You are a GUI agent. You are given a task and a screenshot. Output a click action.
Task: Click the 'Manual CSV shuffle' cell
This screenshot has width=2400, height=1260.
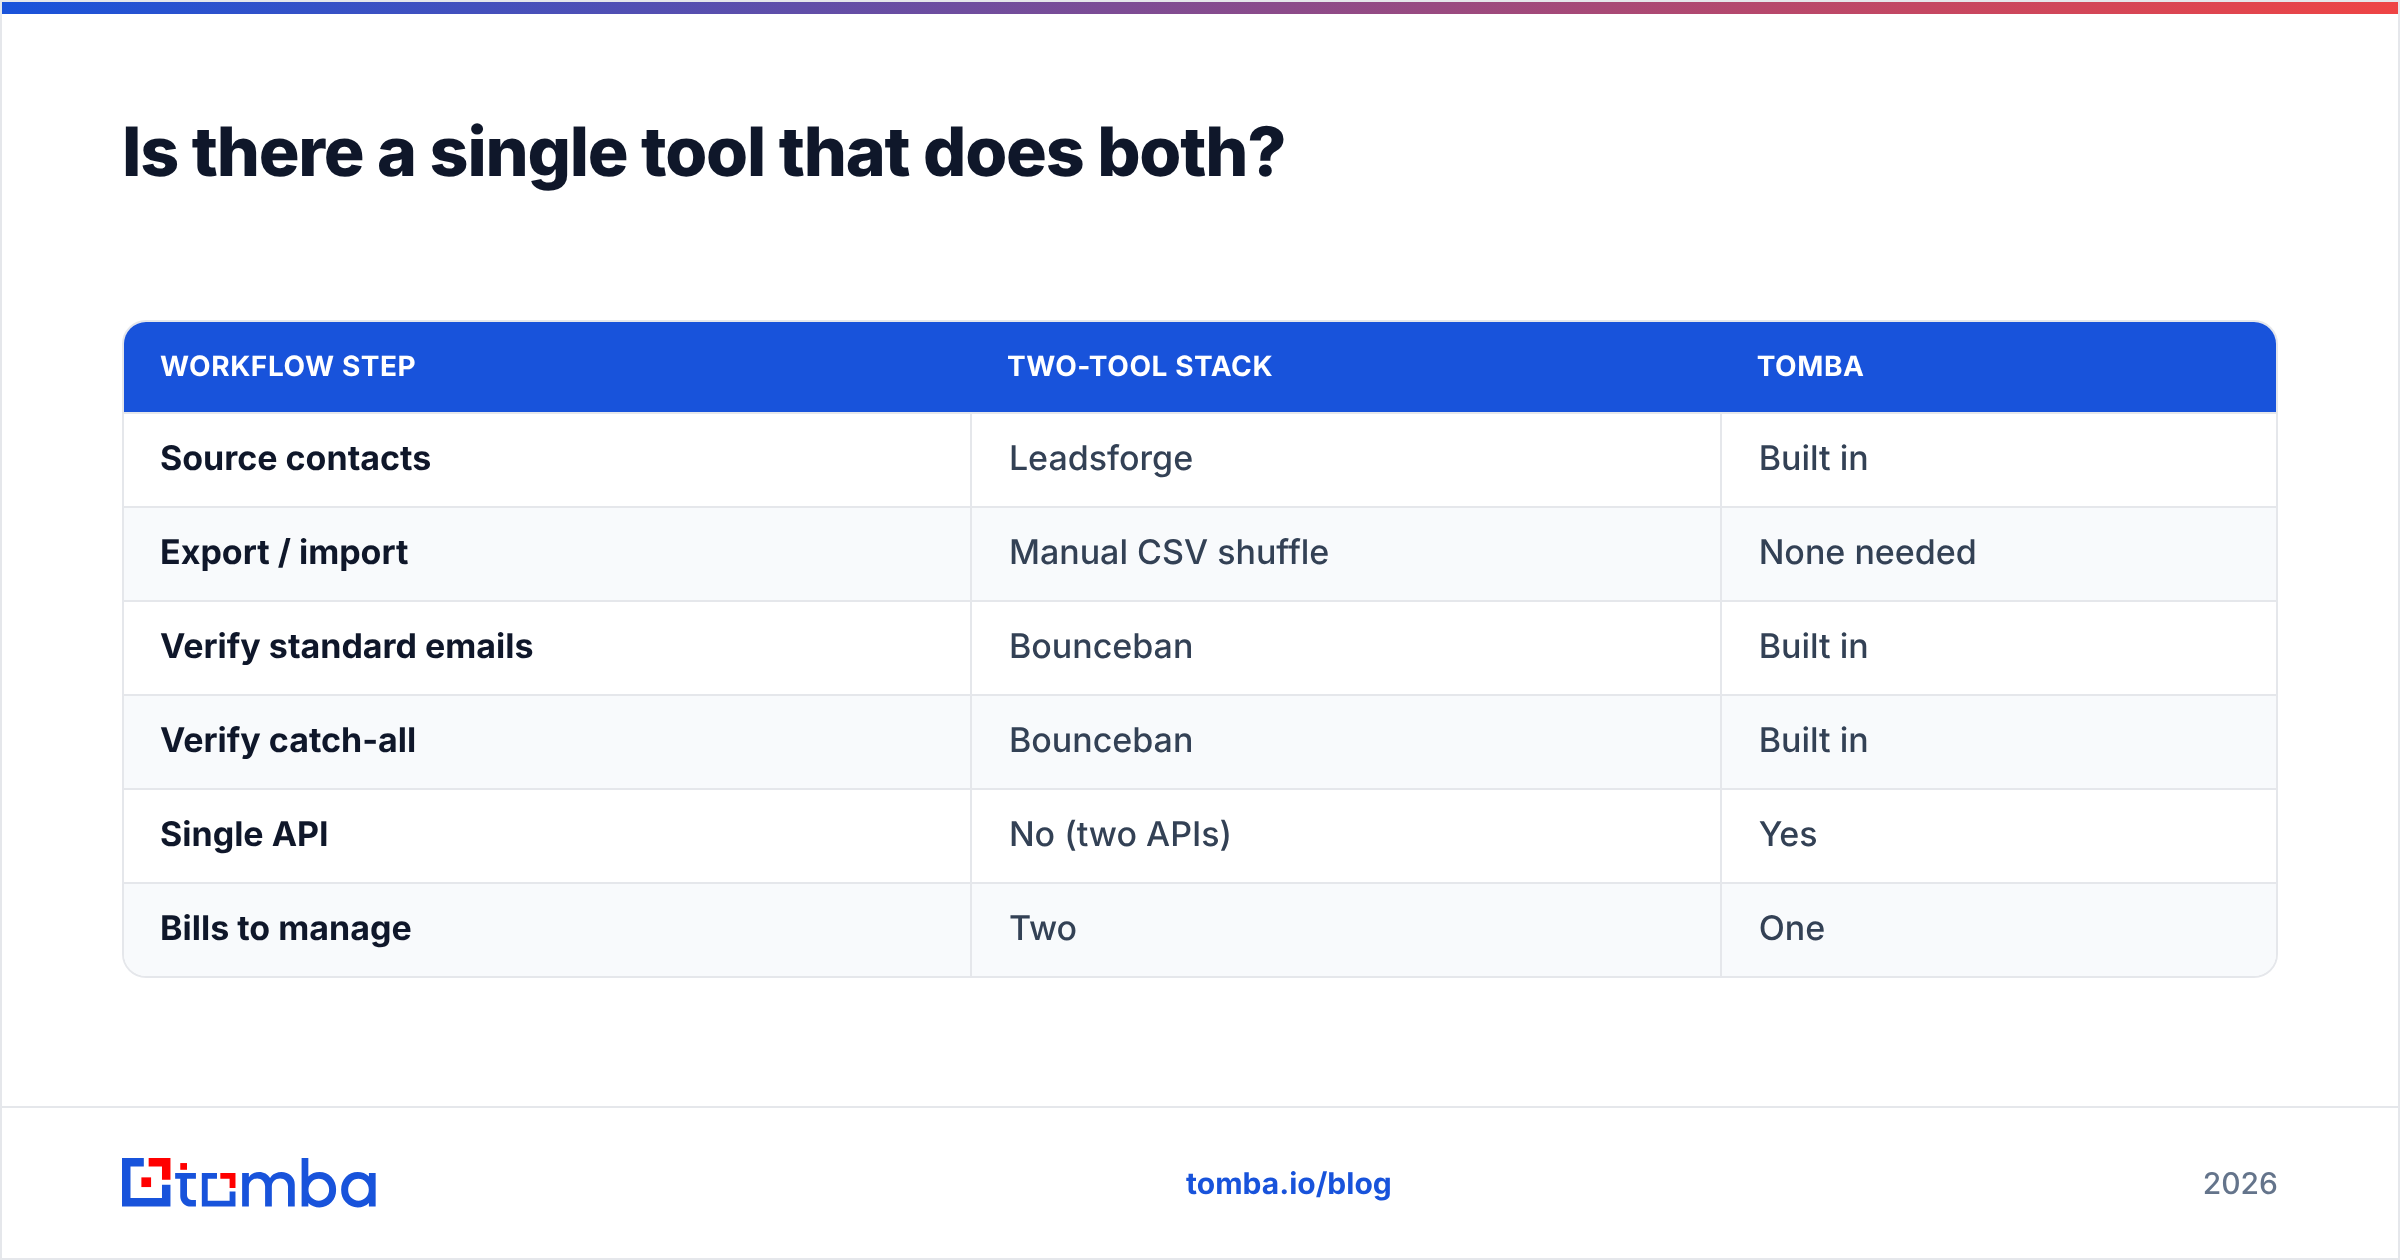tap(1169, 552)
